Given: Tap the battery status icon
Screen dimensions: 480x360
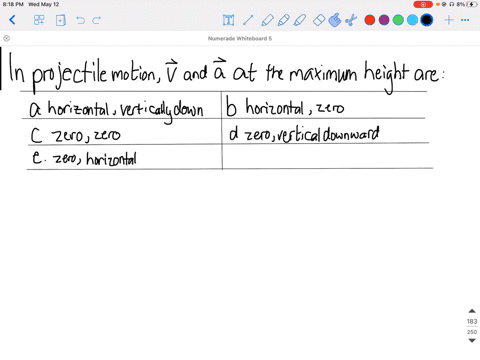Looking at the screenshot, I should [x=472, y=4].
